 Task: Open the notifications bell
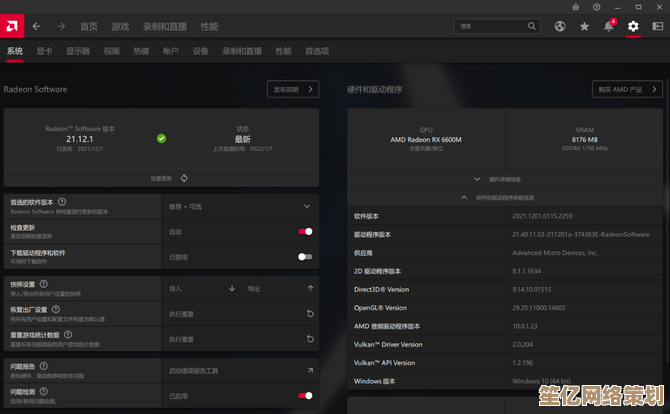[608, 26]
